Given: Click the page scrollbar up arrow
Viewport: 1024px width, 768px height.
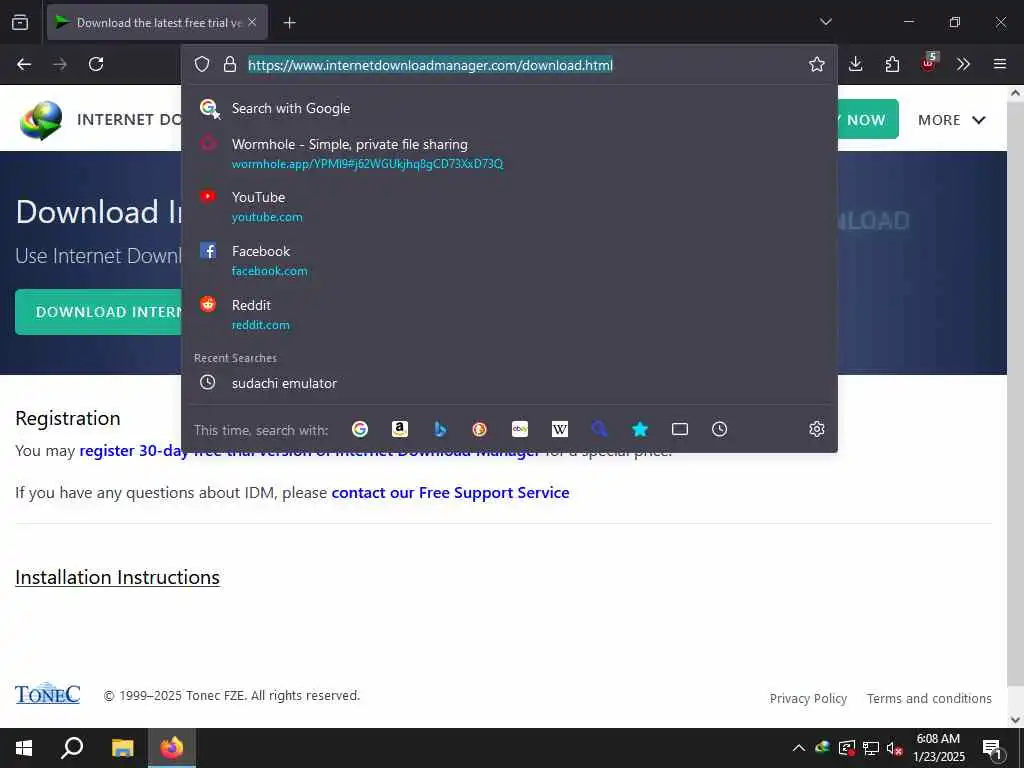Looking at the screenshot, I should pos(1015,93).
